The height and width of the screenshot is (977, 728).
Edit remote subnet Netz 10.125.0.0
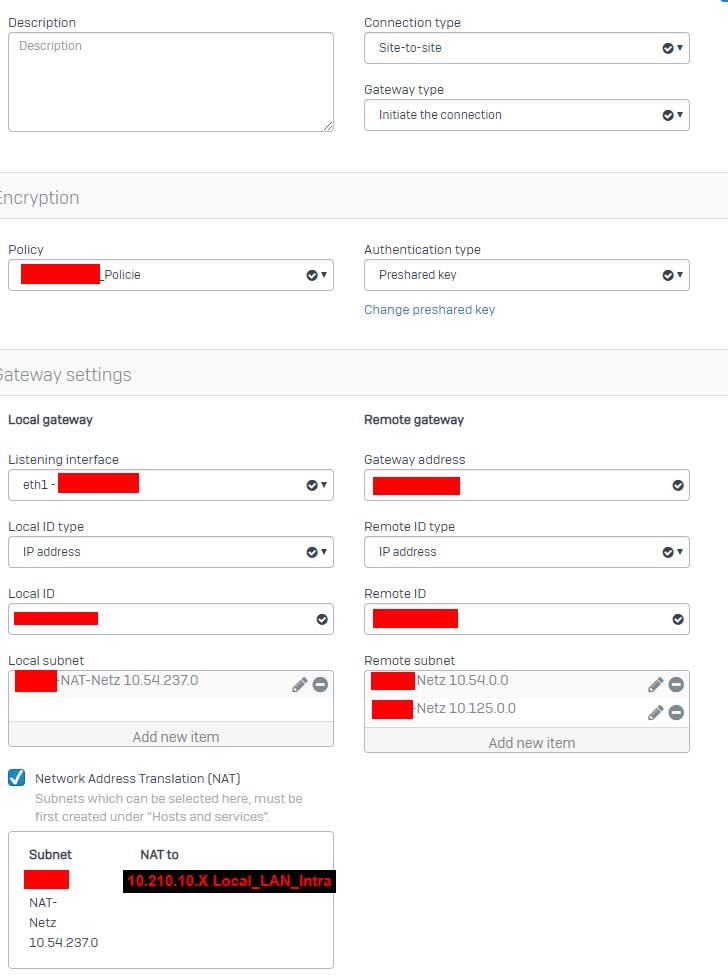point(655,713)
